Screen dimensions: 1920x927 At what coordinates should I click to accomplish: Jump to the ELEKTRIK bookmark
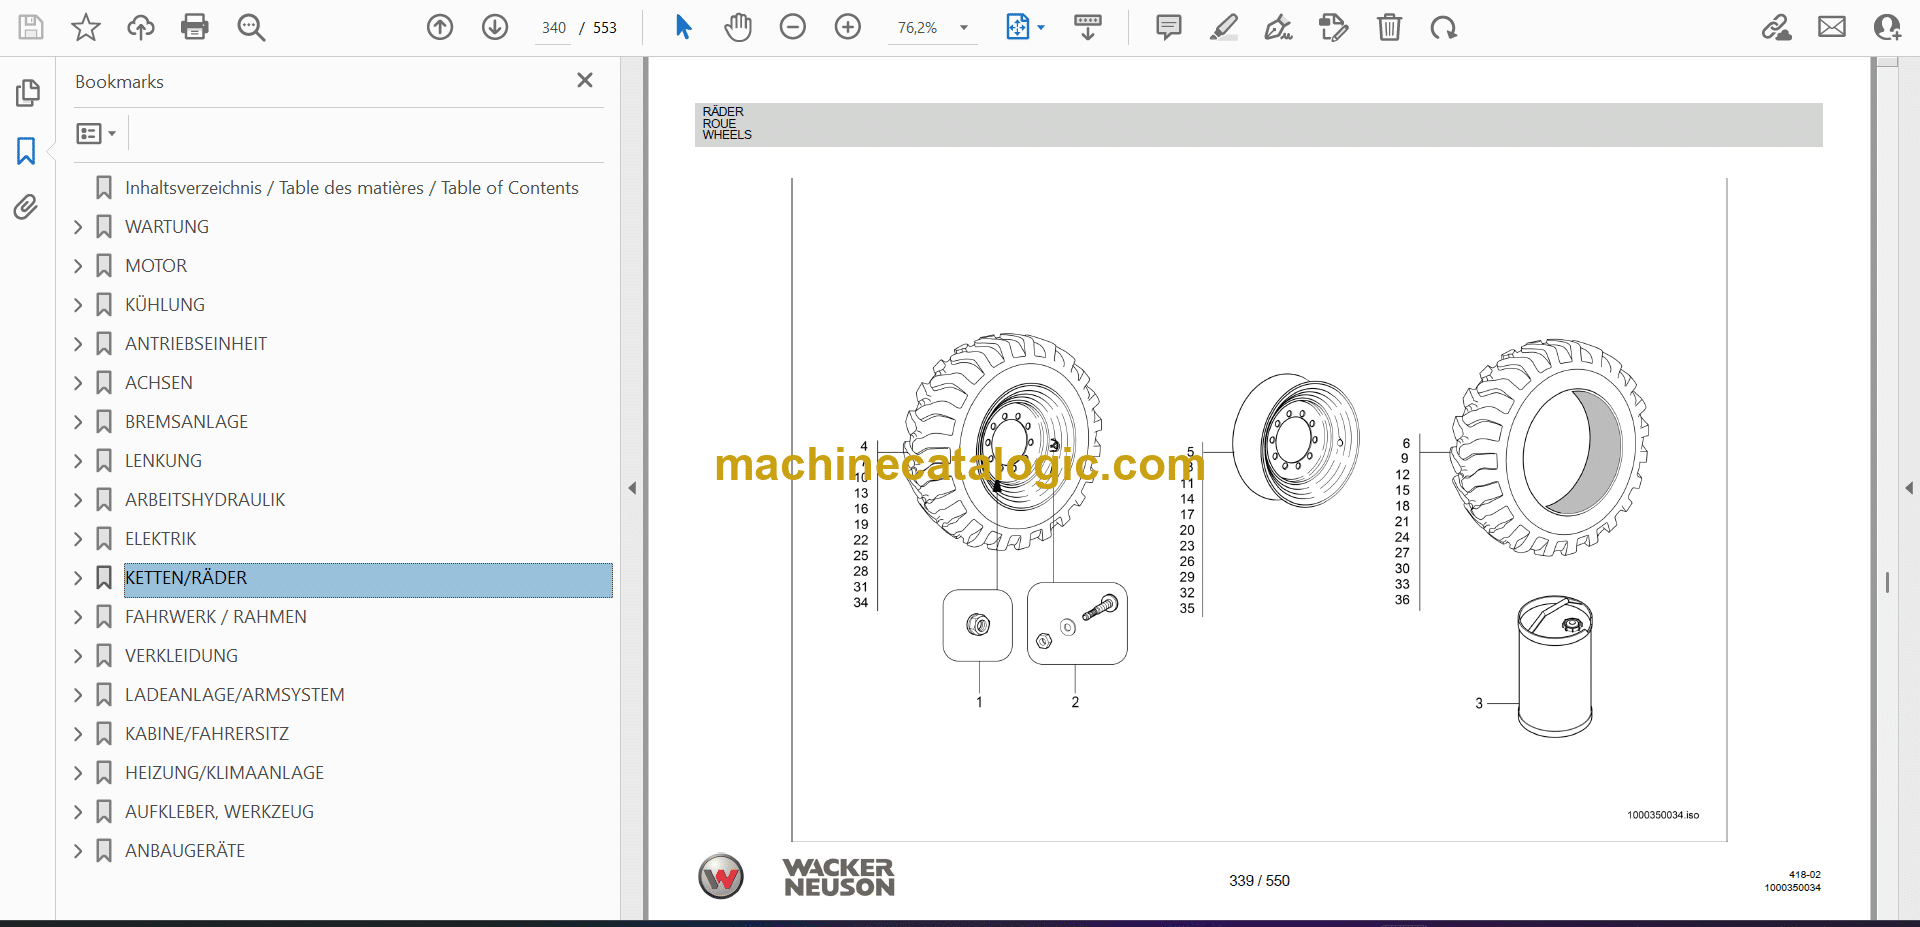pyautogui.click(x=161, y=539)
